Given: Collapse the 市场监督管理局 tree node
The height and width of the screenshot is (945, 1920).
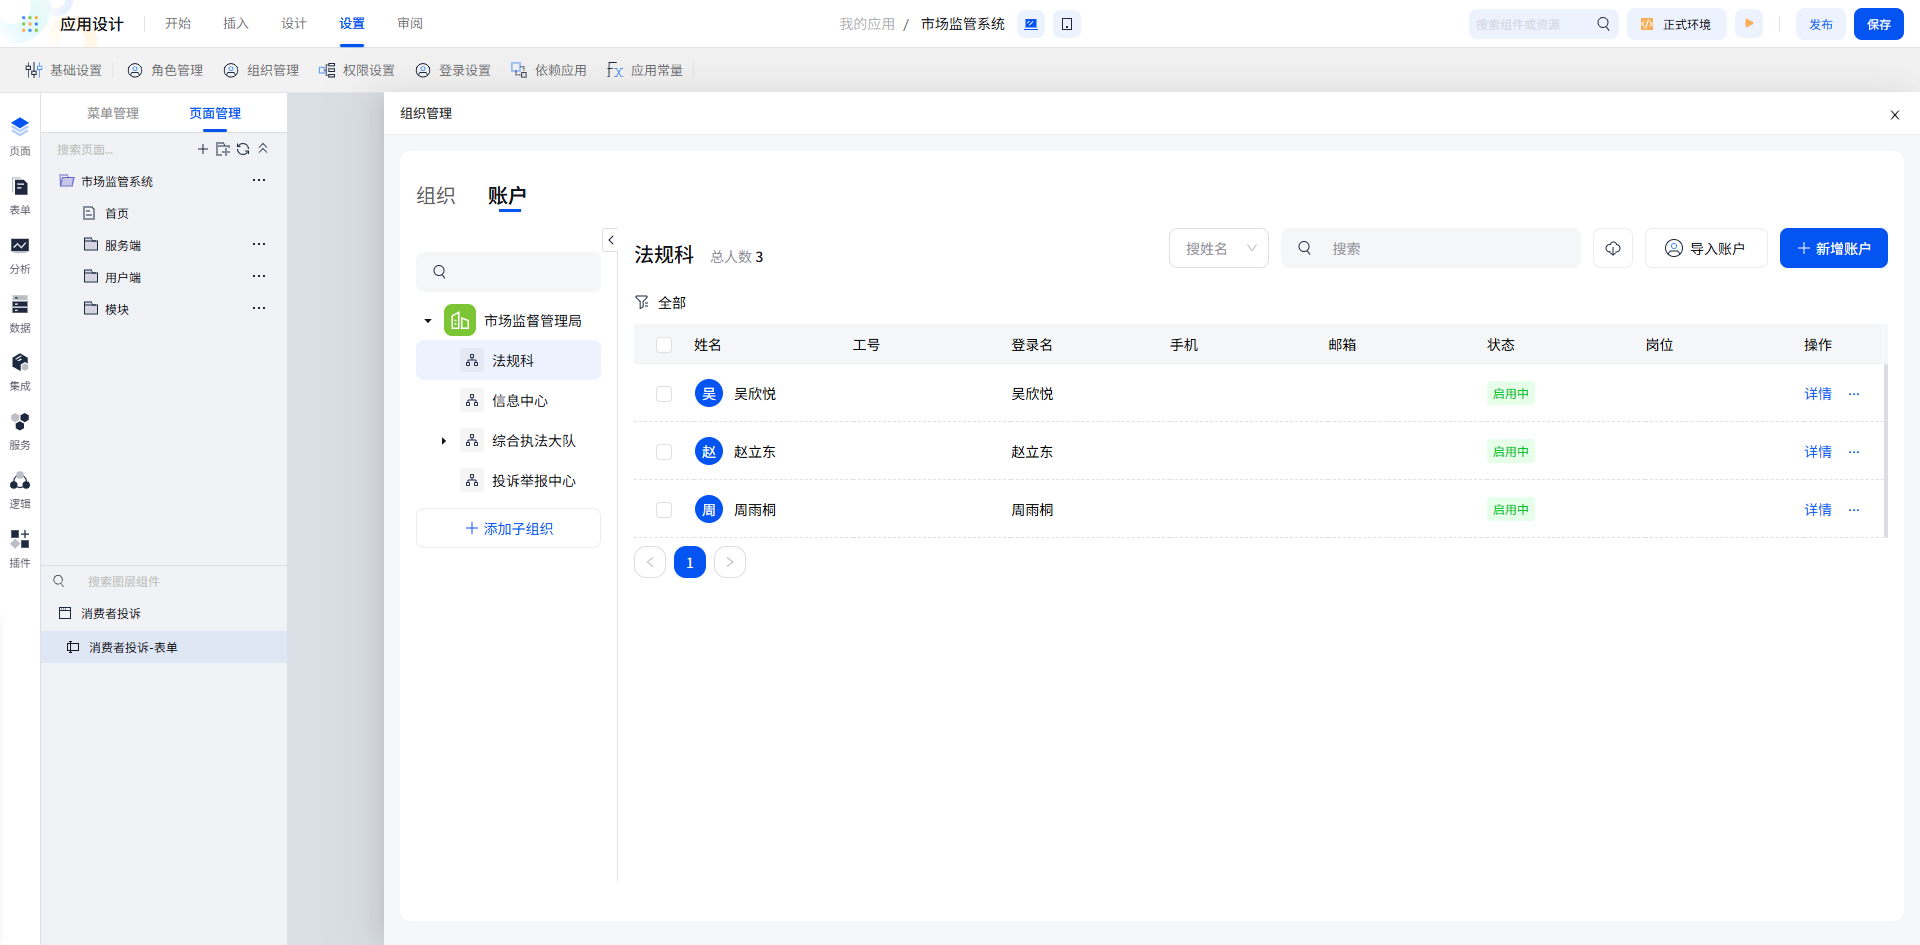Looking at the screenshot, I should (428, 321).
